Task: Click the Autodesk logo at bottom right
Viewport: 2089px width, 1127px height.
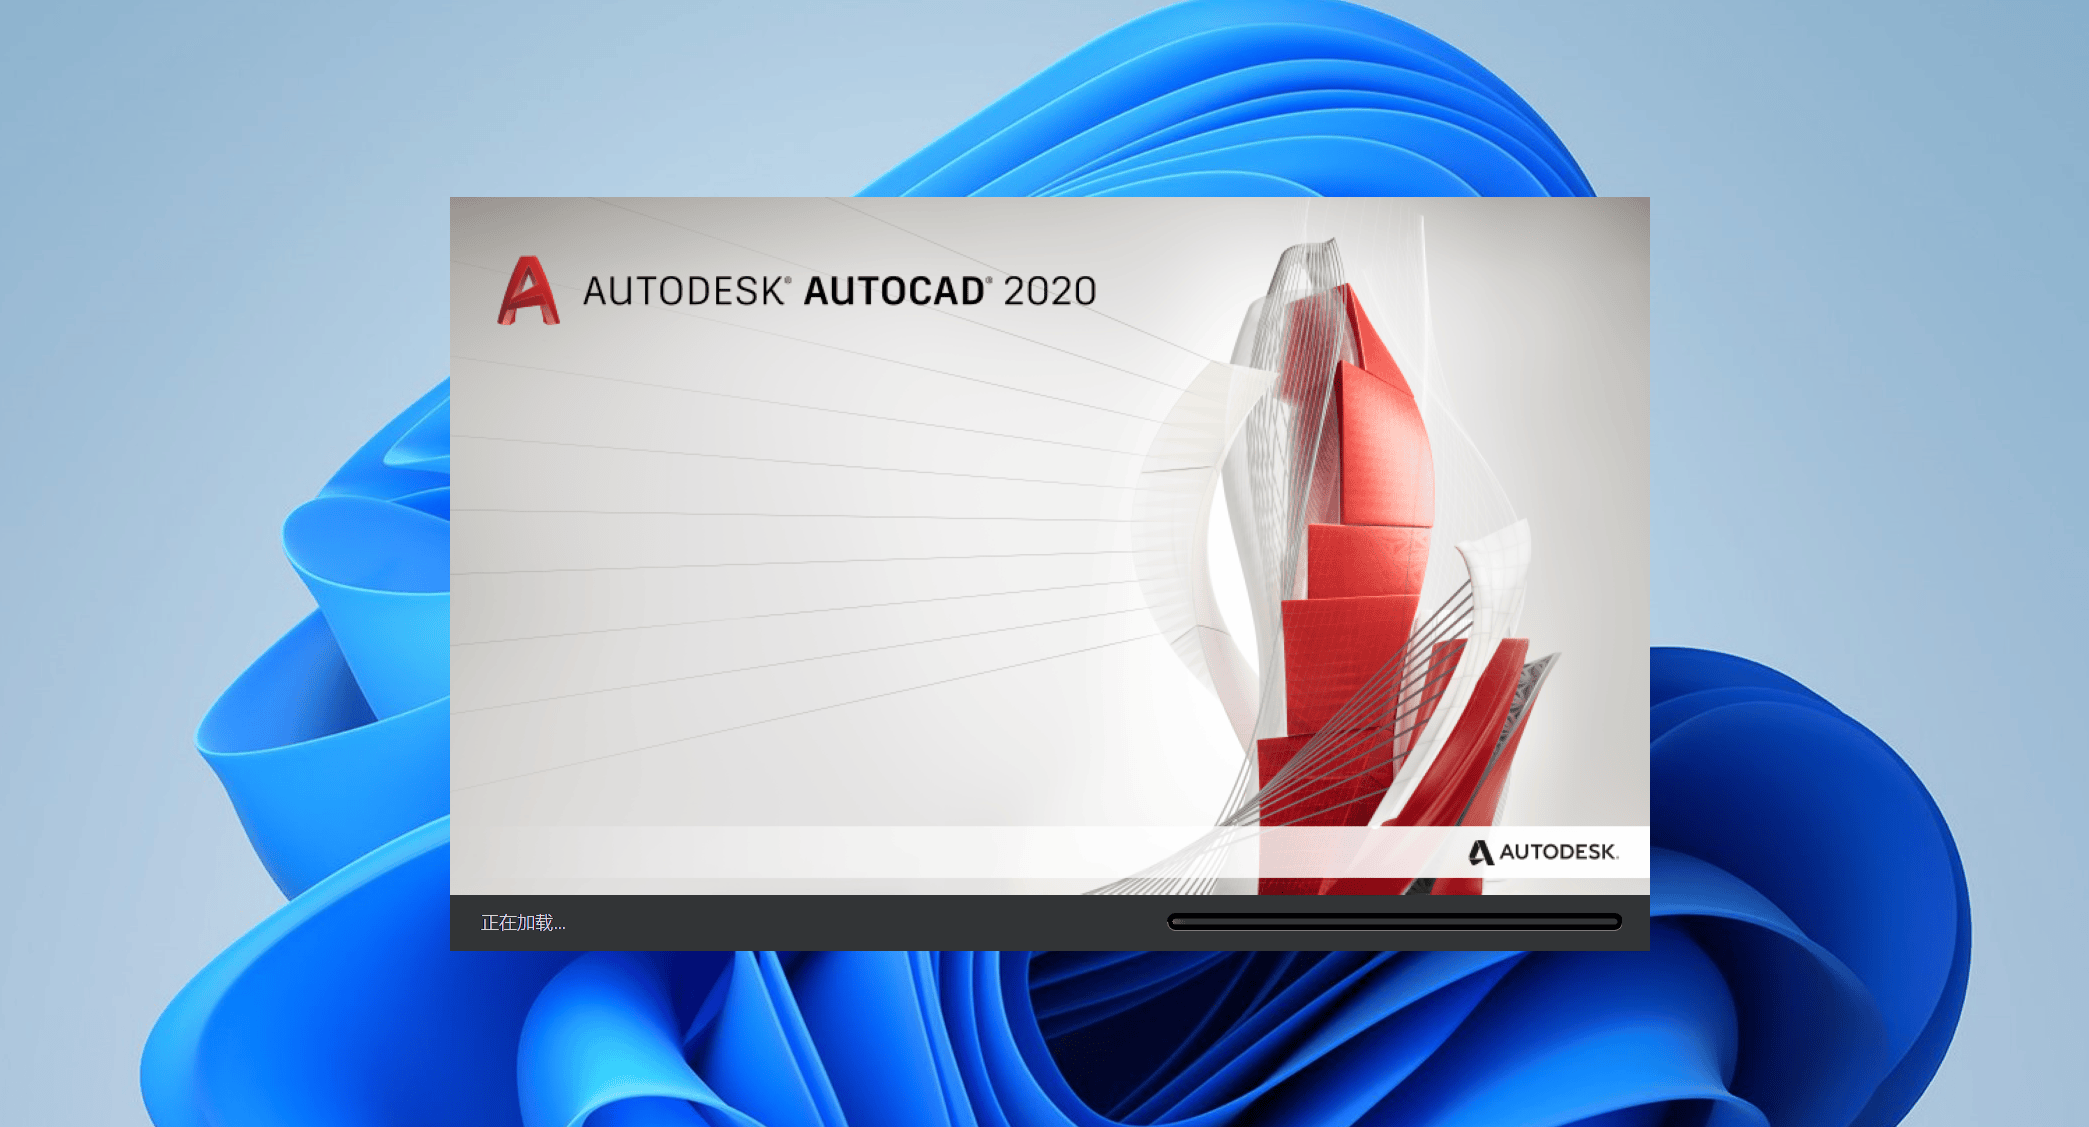Action: pyautogui.click(x=1543, y=852)
